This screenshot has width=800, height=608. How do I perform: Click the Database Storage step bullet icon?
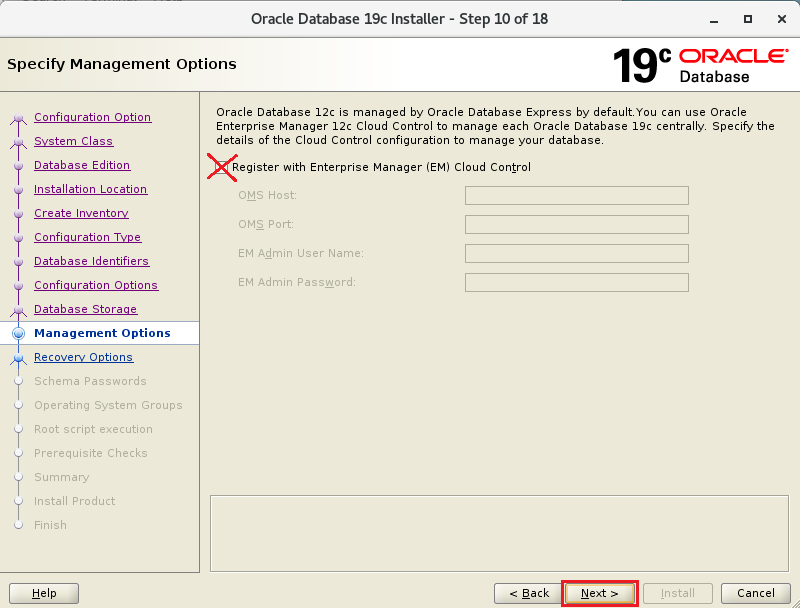(x=19, y=310)
